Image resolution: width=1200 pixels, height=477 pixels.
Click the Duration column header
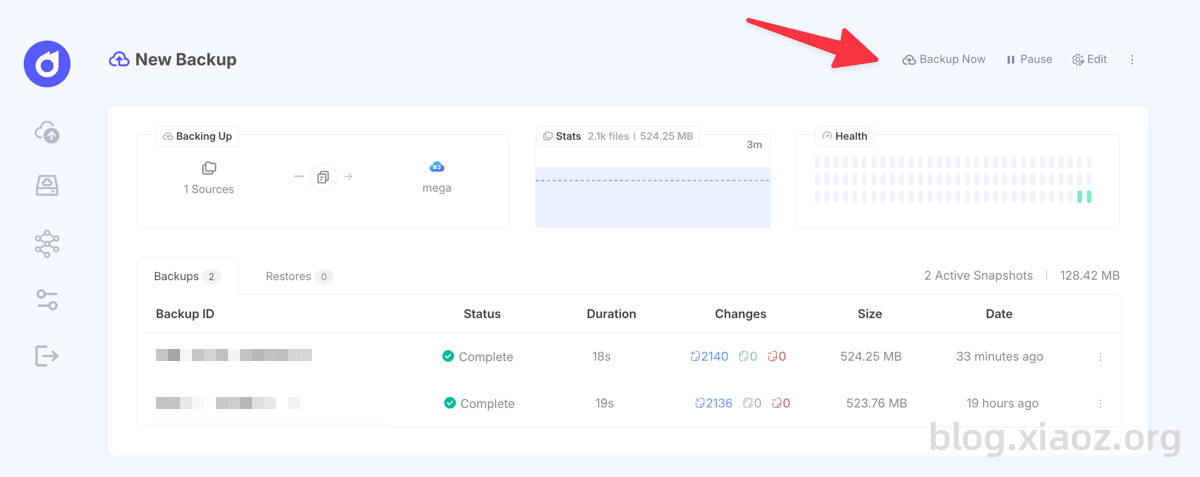[611, 314]
